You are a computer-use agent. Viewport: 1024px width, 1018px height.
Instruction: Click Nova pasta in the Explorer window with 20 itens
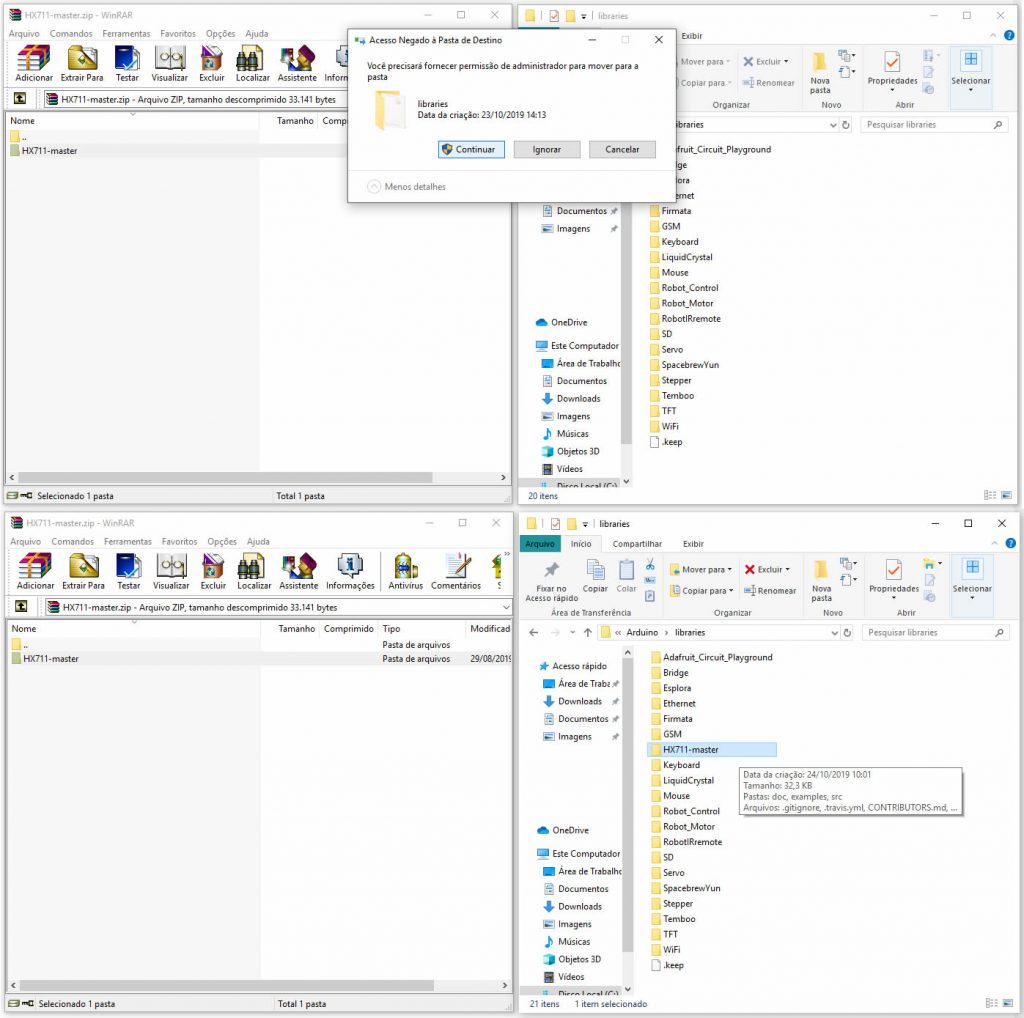(x=820, y=72)
